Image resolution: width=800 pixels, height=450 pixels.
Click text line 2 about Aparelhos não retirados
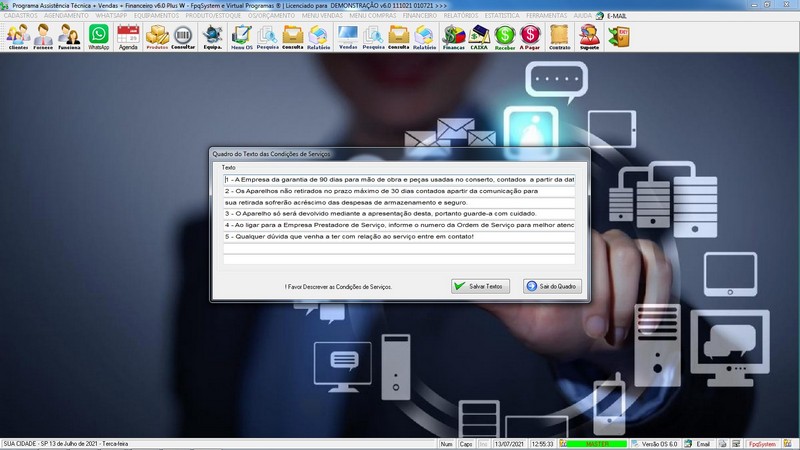pos(399,191)
